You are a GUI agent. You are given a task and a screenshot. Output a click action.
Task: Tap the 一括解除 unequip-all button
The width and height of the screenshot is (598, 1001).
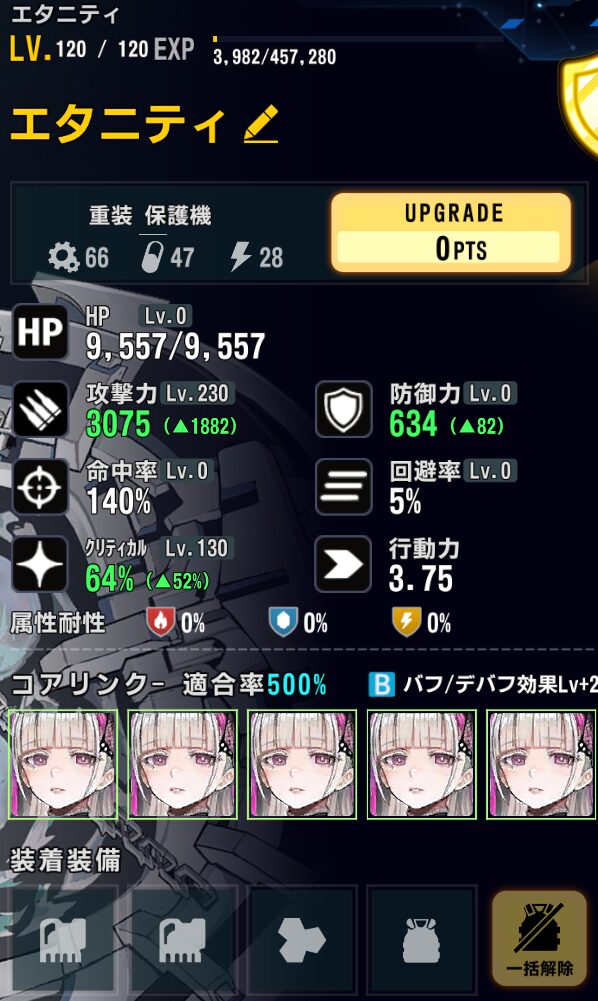click(x=539, y=938)
